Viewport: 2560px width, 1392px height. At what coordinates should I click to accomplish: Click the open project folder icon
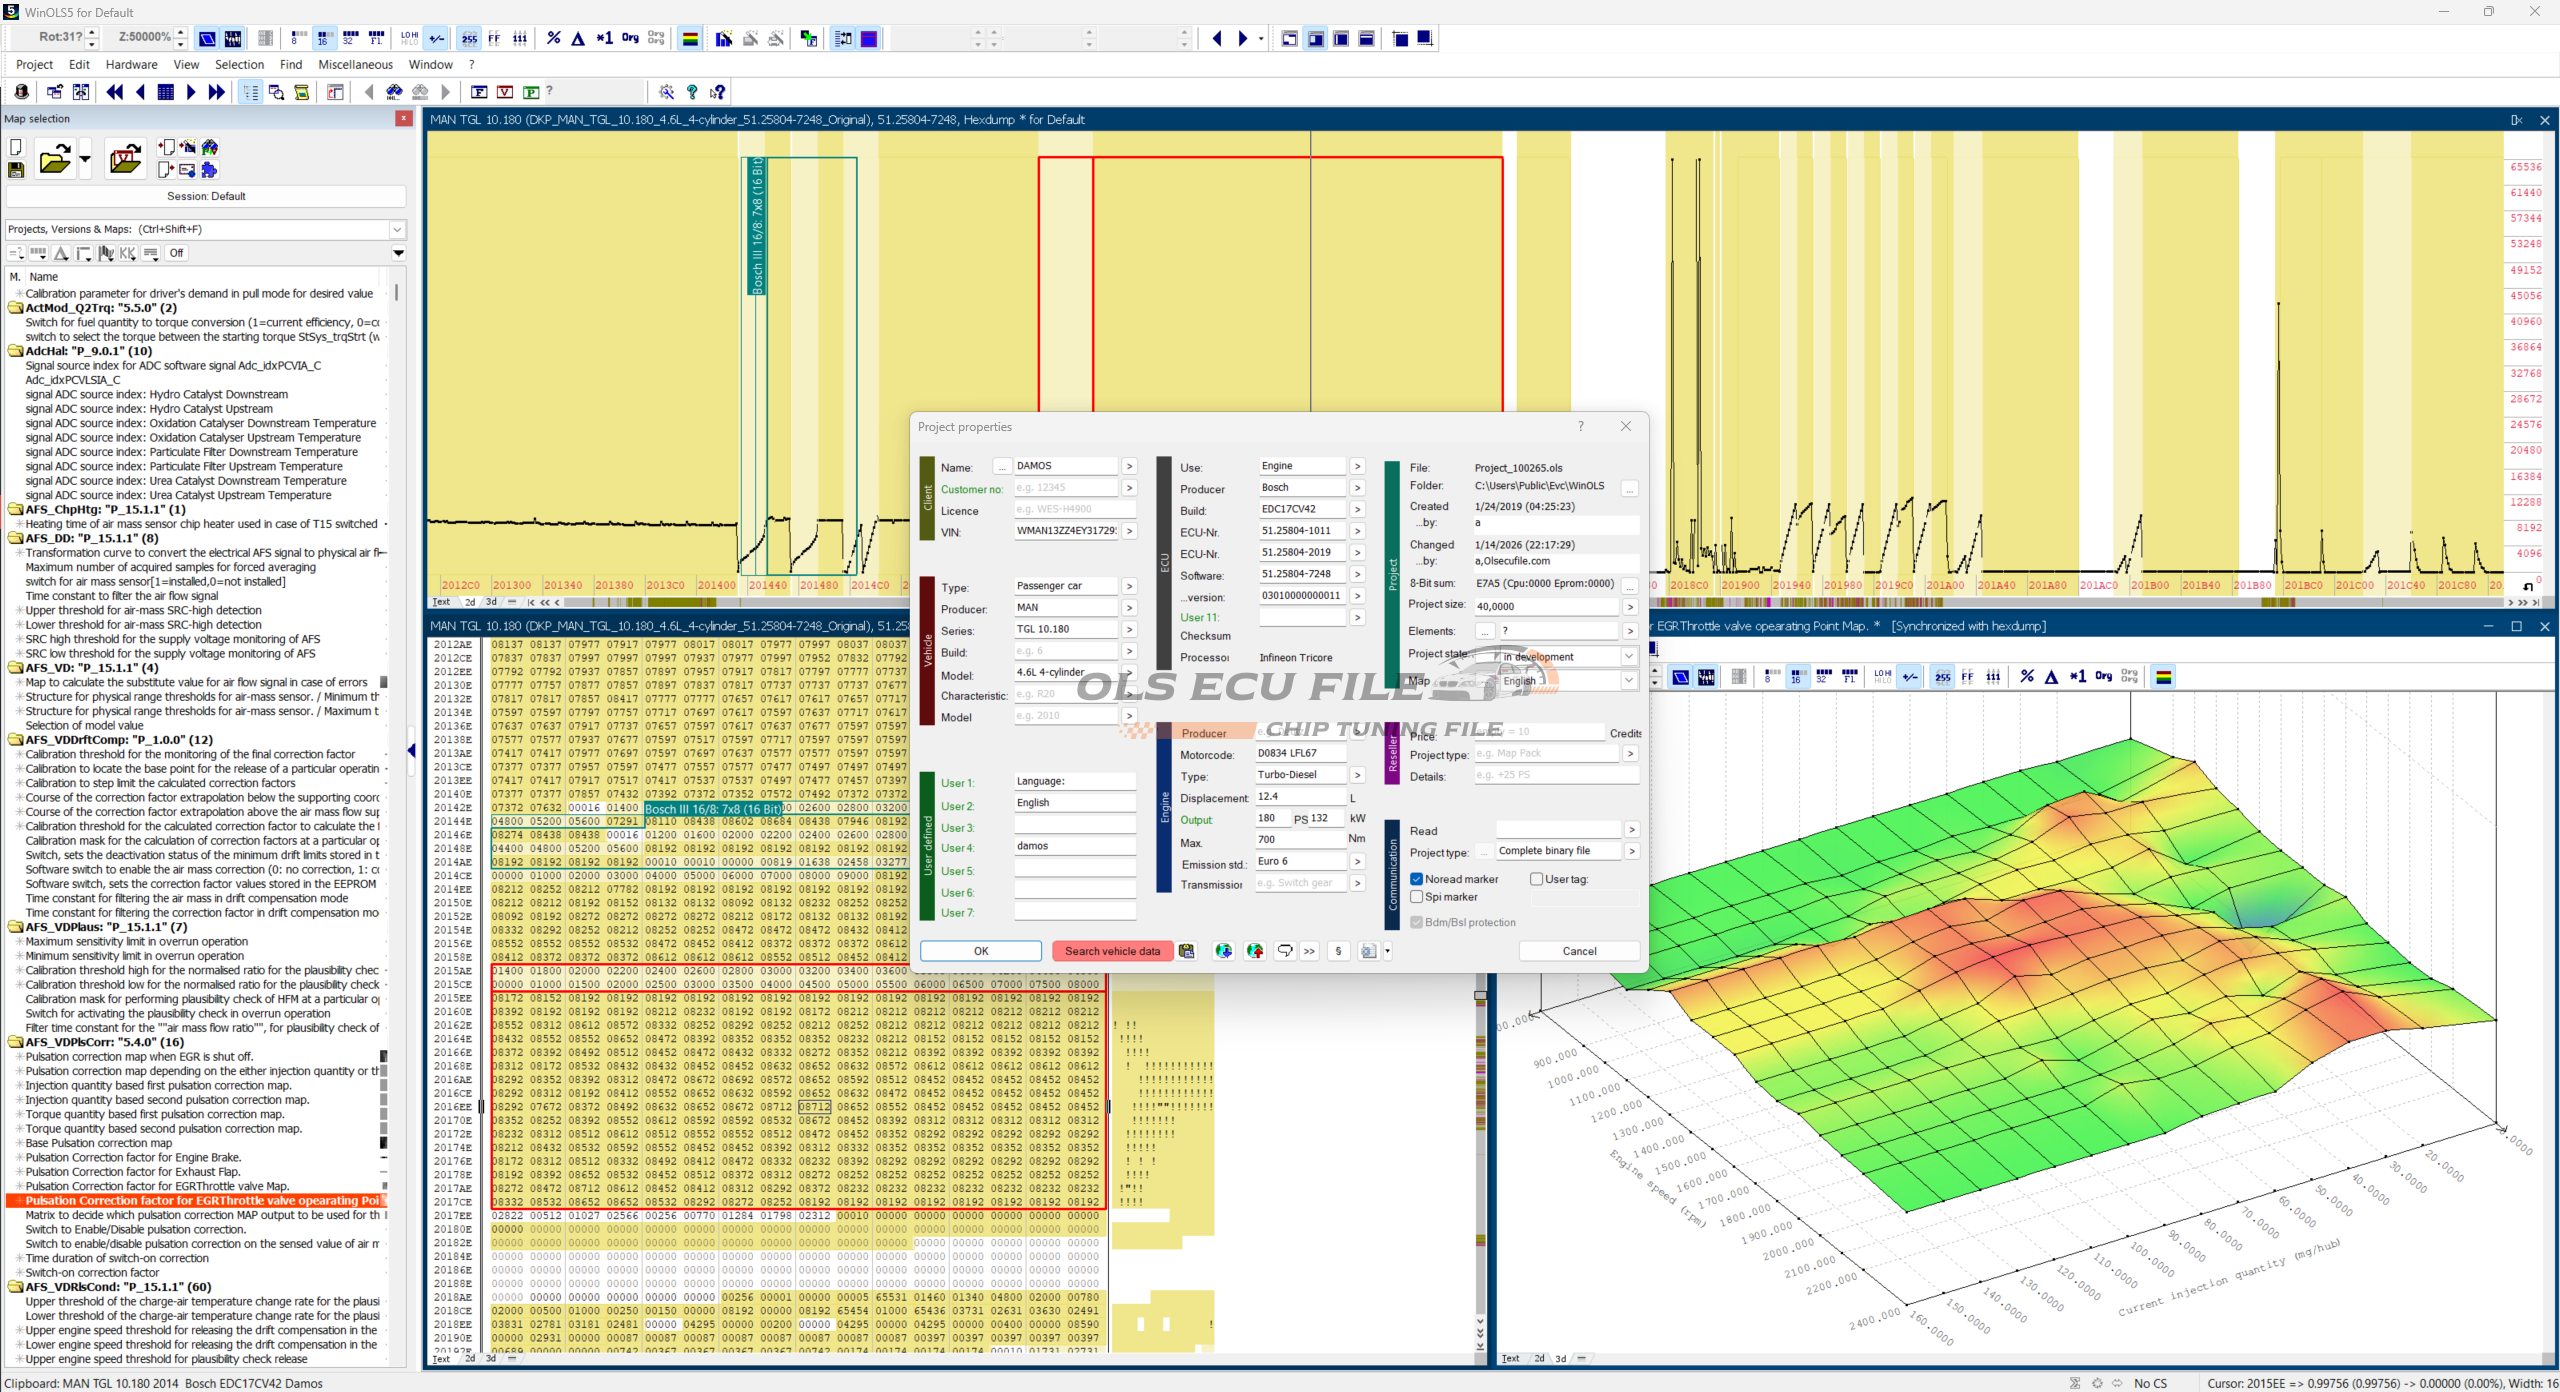(55, 159)
